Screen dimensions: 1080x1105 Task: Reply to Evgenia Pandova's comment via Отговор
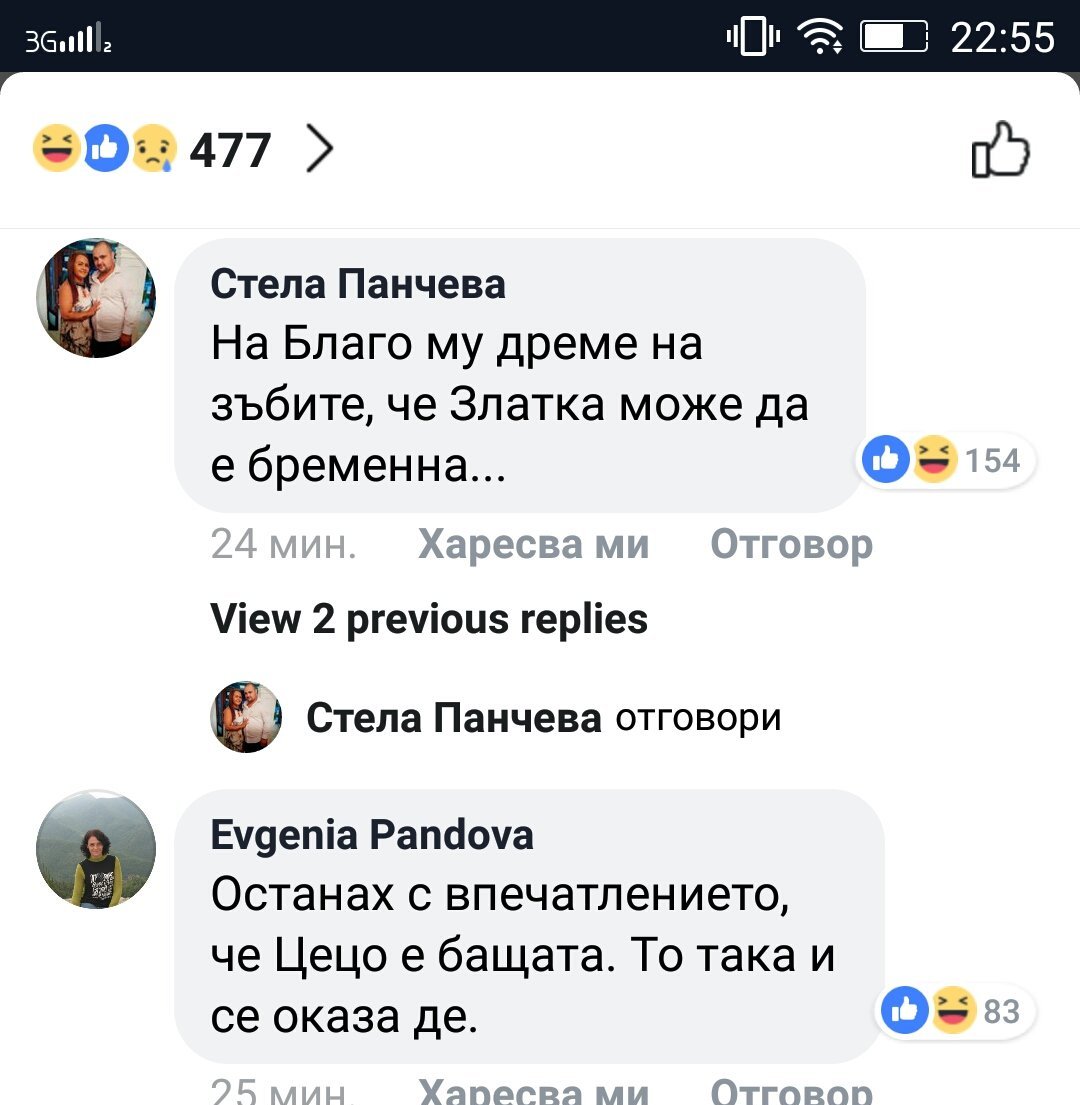click(x=791, y=1092)
